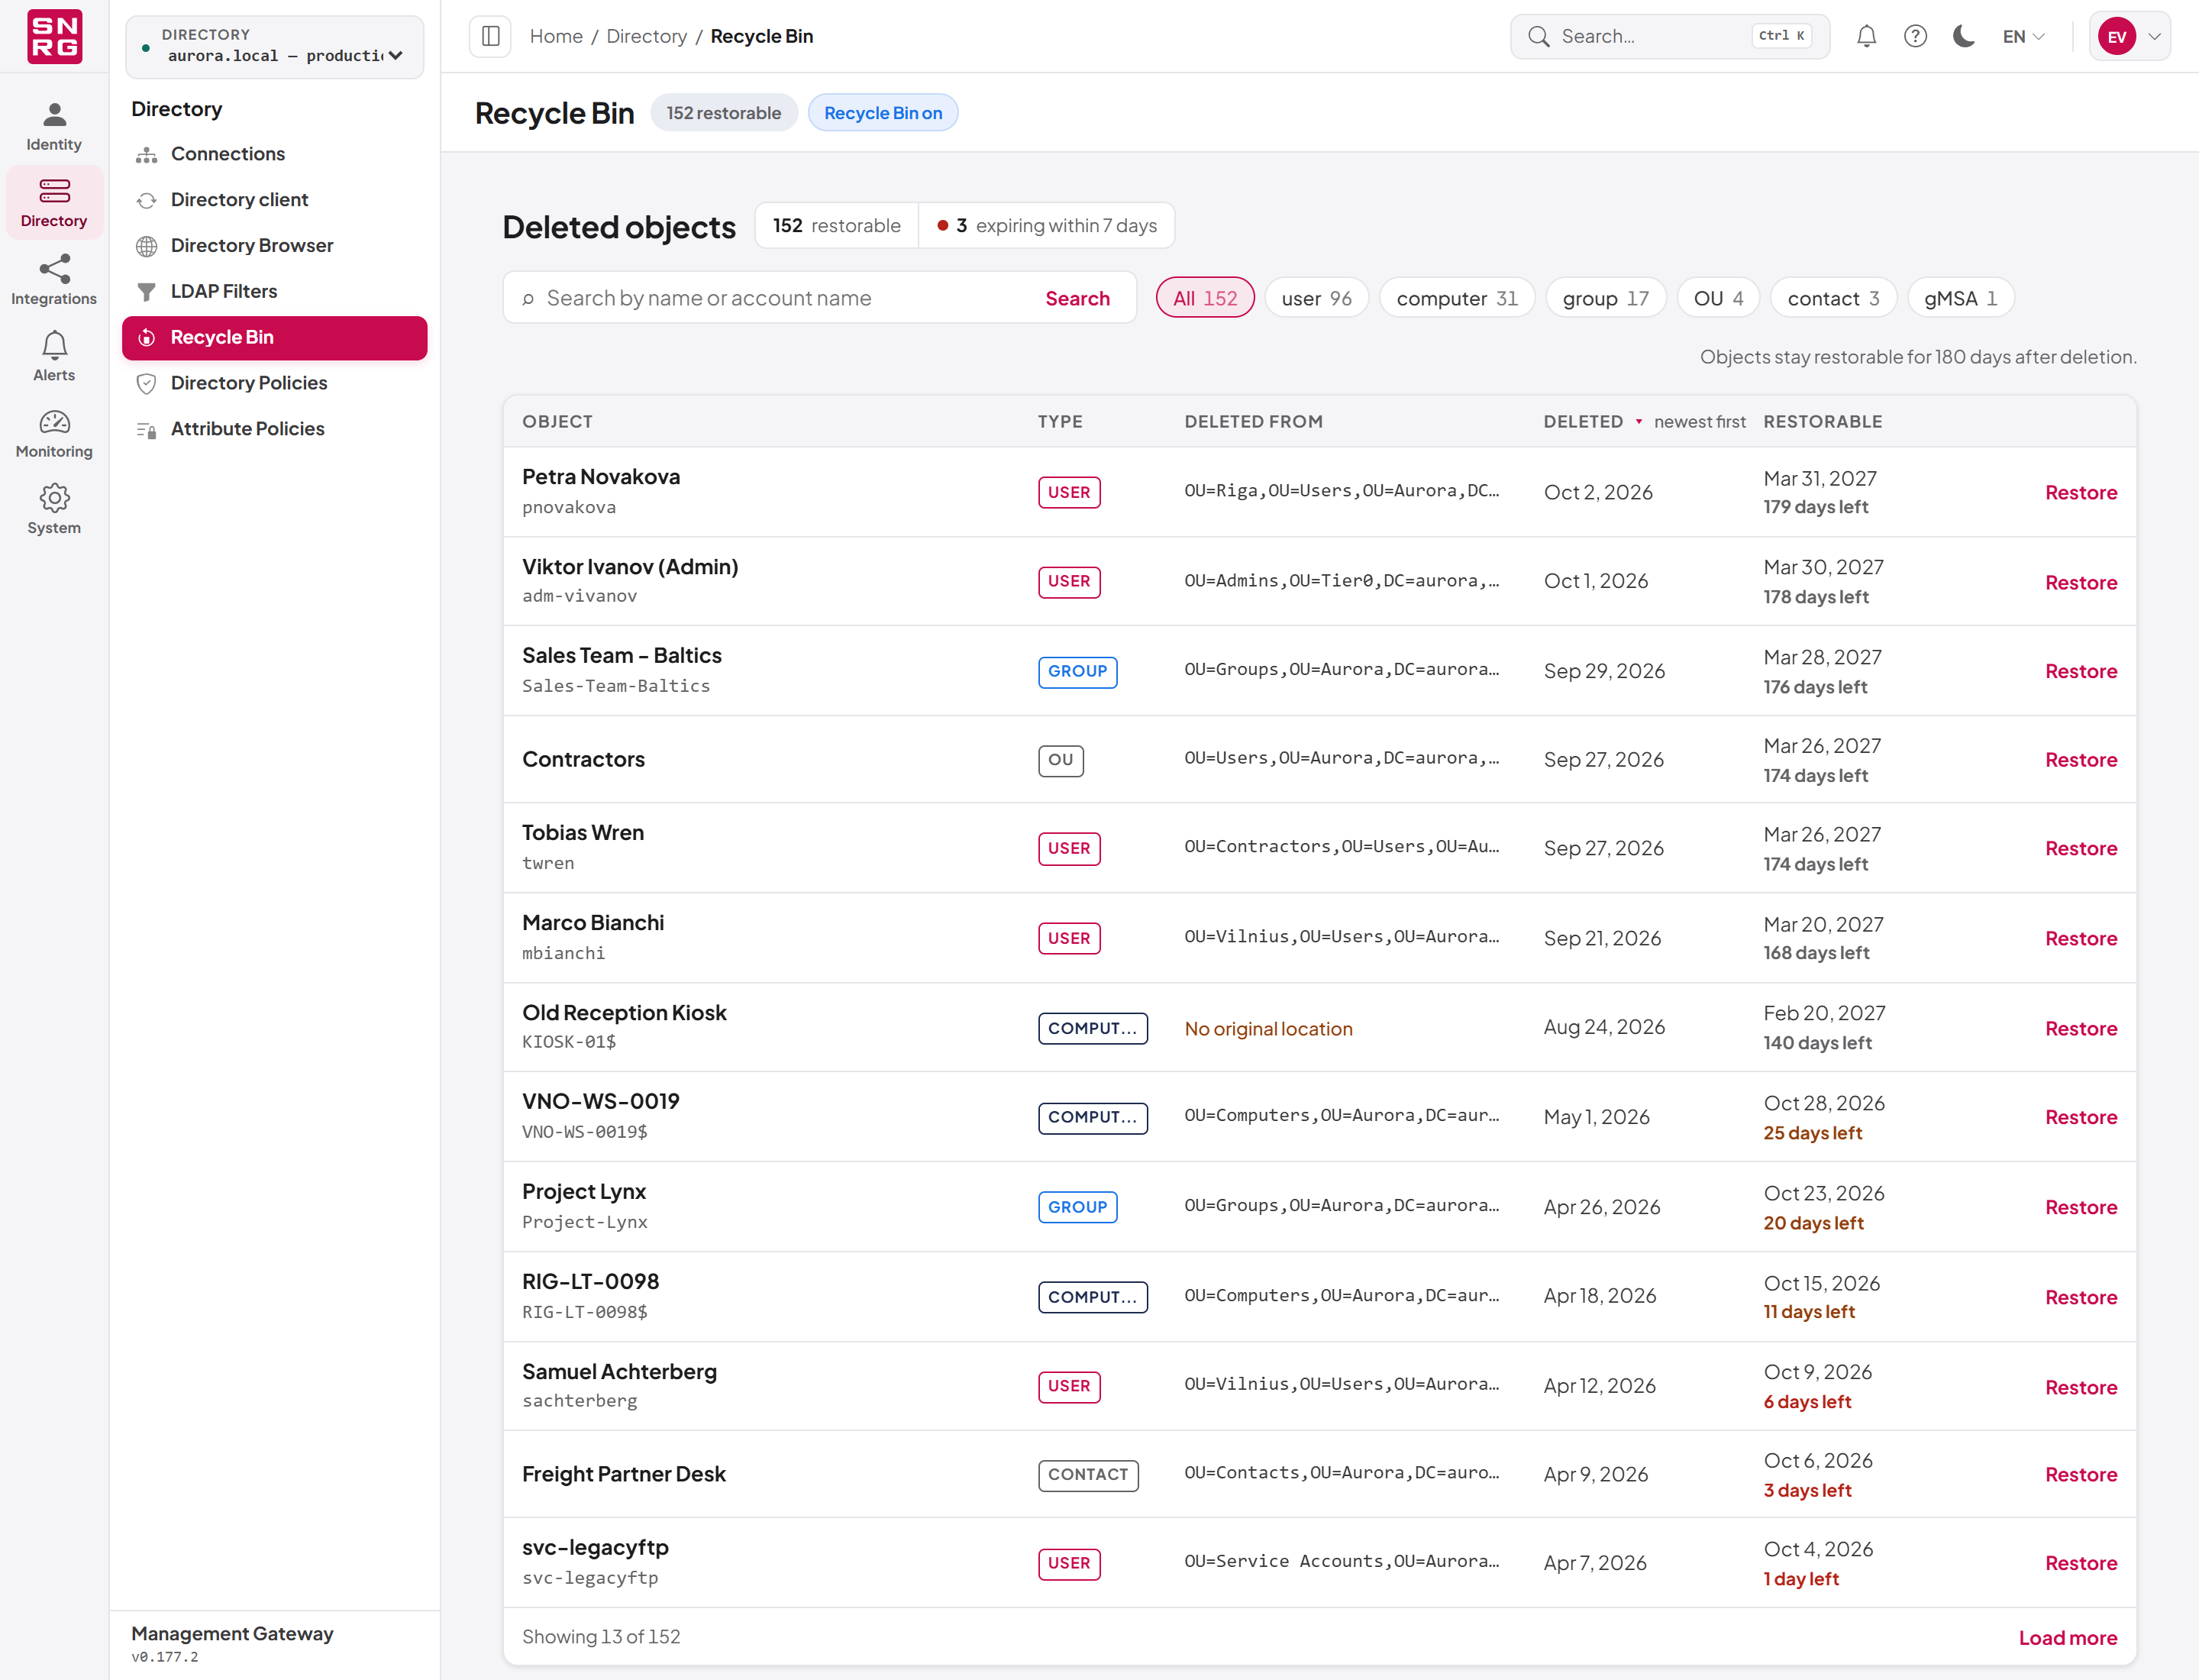Open Recycle Bin in the sidebar

(x=275, y=337)
